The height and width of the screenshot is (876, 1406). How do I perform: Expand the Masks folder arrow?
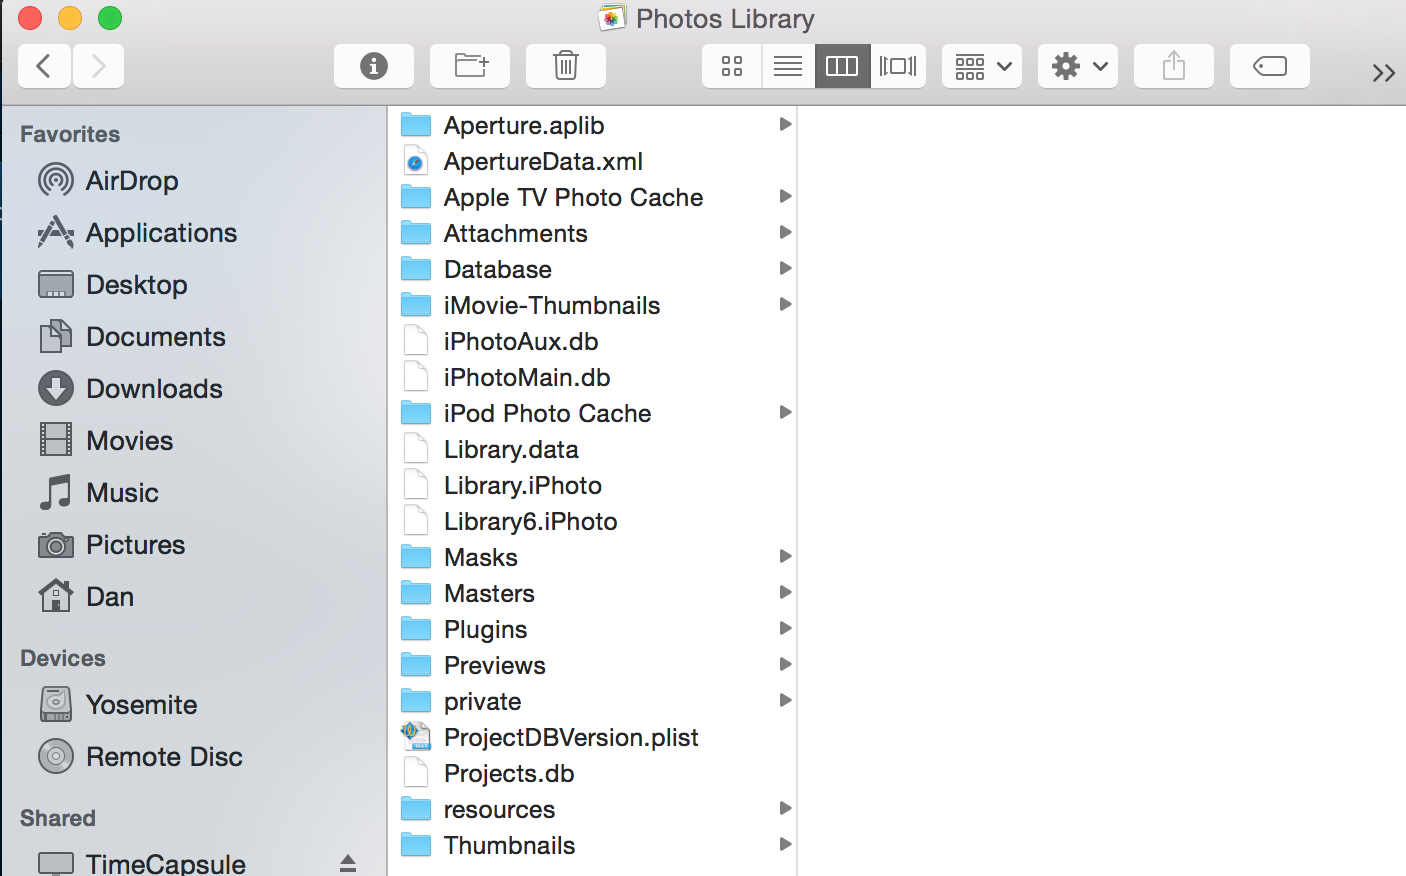point(785,556)
